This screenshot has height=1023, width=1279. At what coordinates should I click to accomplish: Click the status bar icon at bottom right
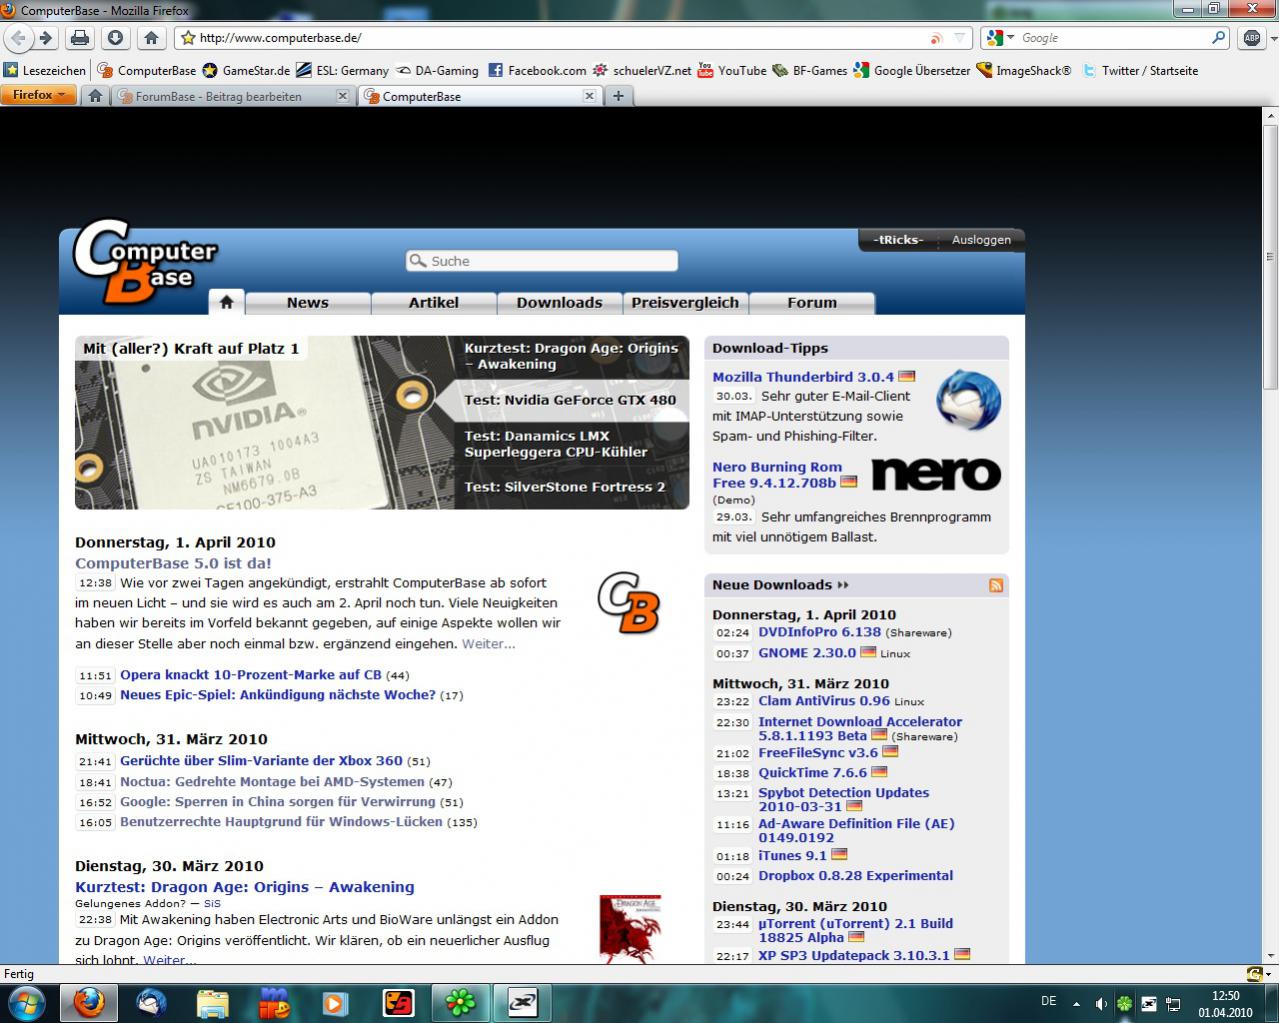(1253, 974)
